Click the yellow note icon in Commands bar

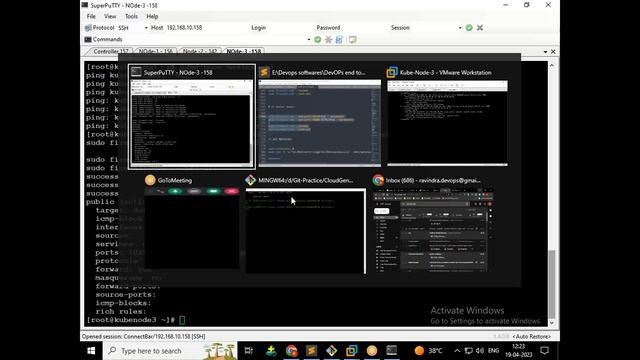pos(352,40)
